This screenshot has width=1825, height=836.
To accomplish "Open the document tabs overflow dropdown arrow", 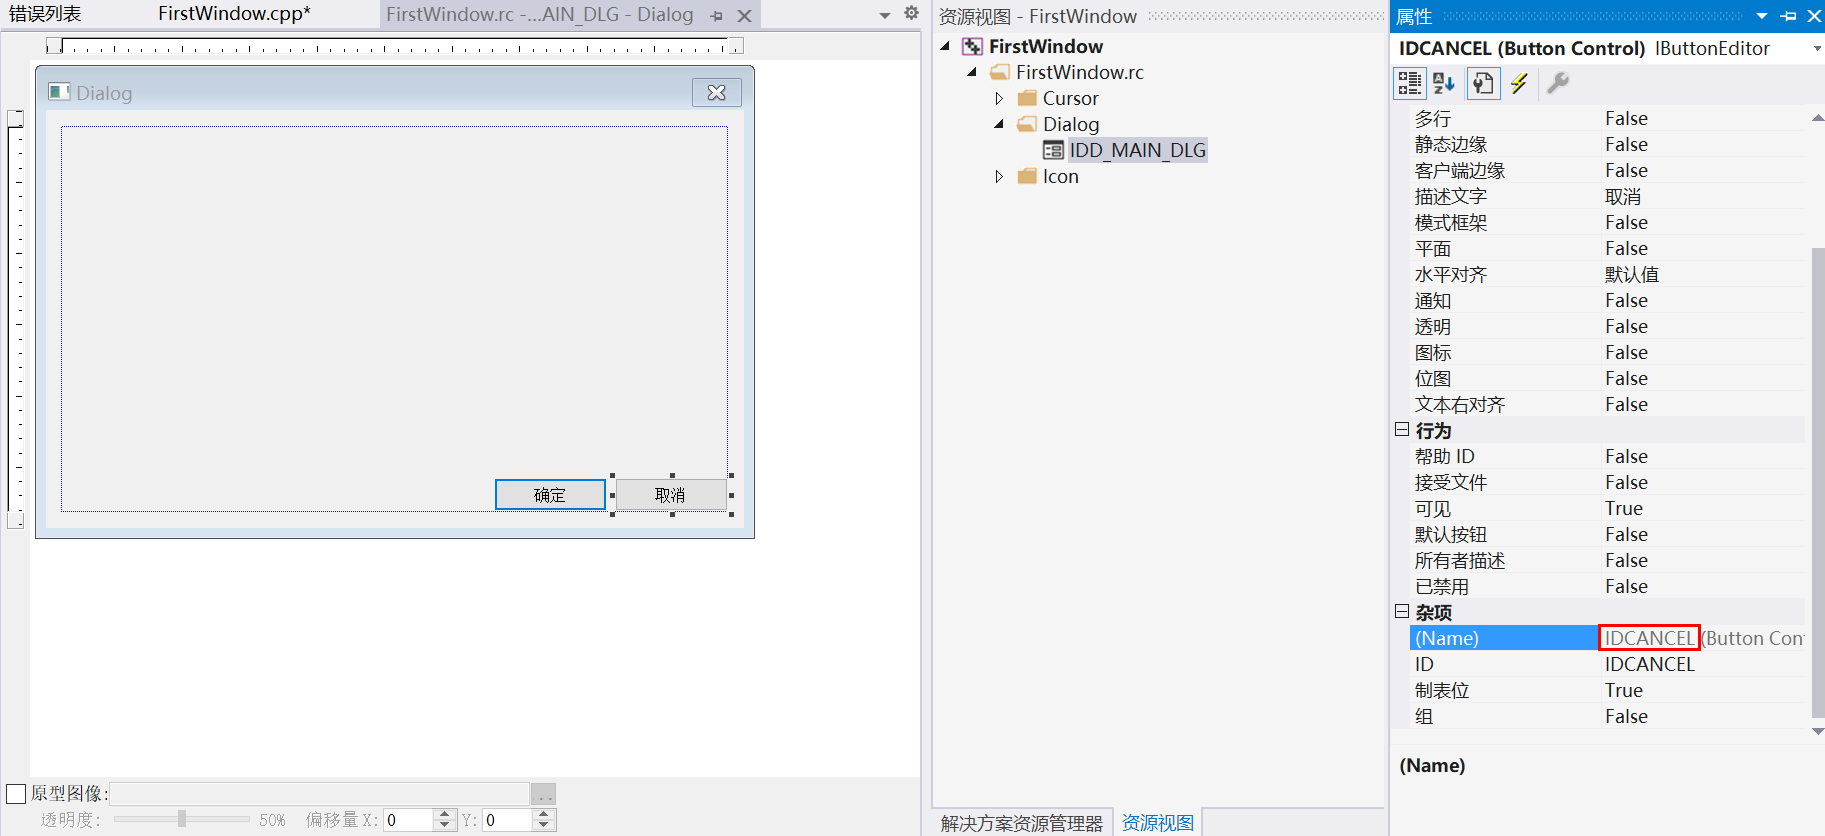I will pyautogui.click(x=885, y=16).
